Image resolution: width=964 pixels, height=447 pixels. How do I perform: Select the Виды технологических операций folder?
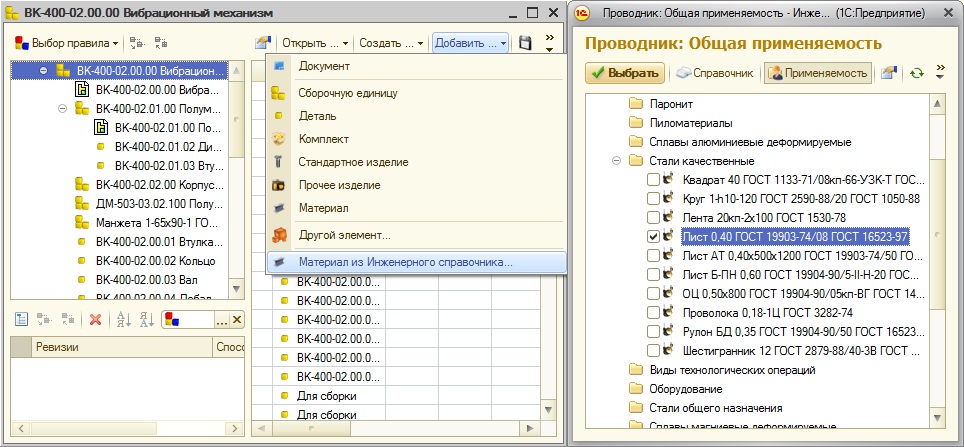[x=732, y=370]
